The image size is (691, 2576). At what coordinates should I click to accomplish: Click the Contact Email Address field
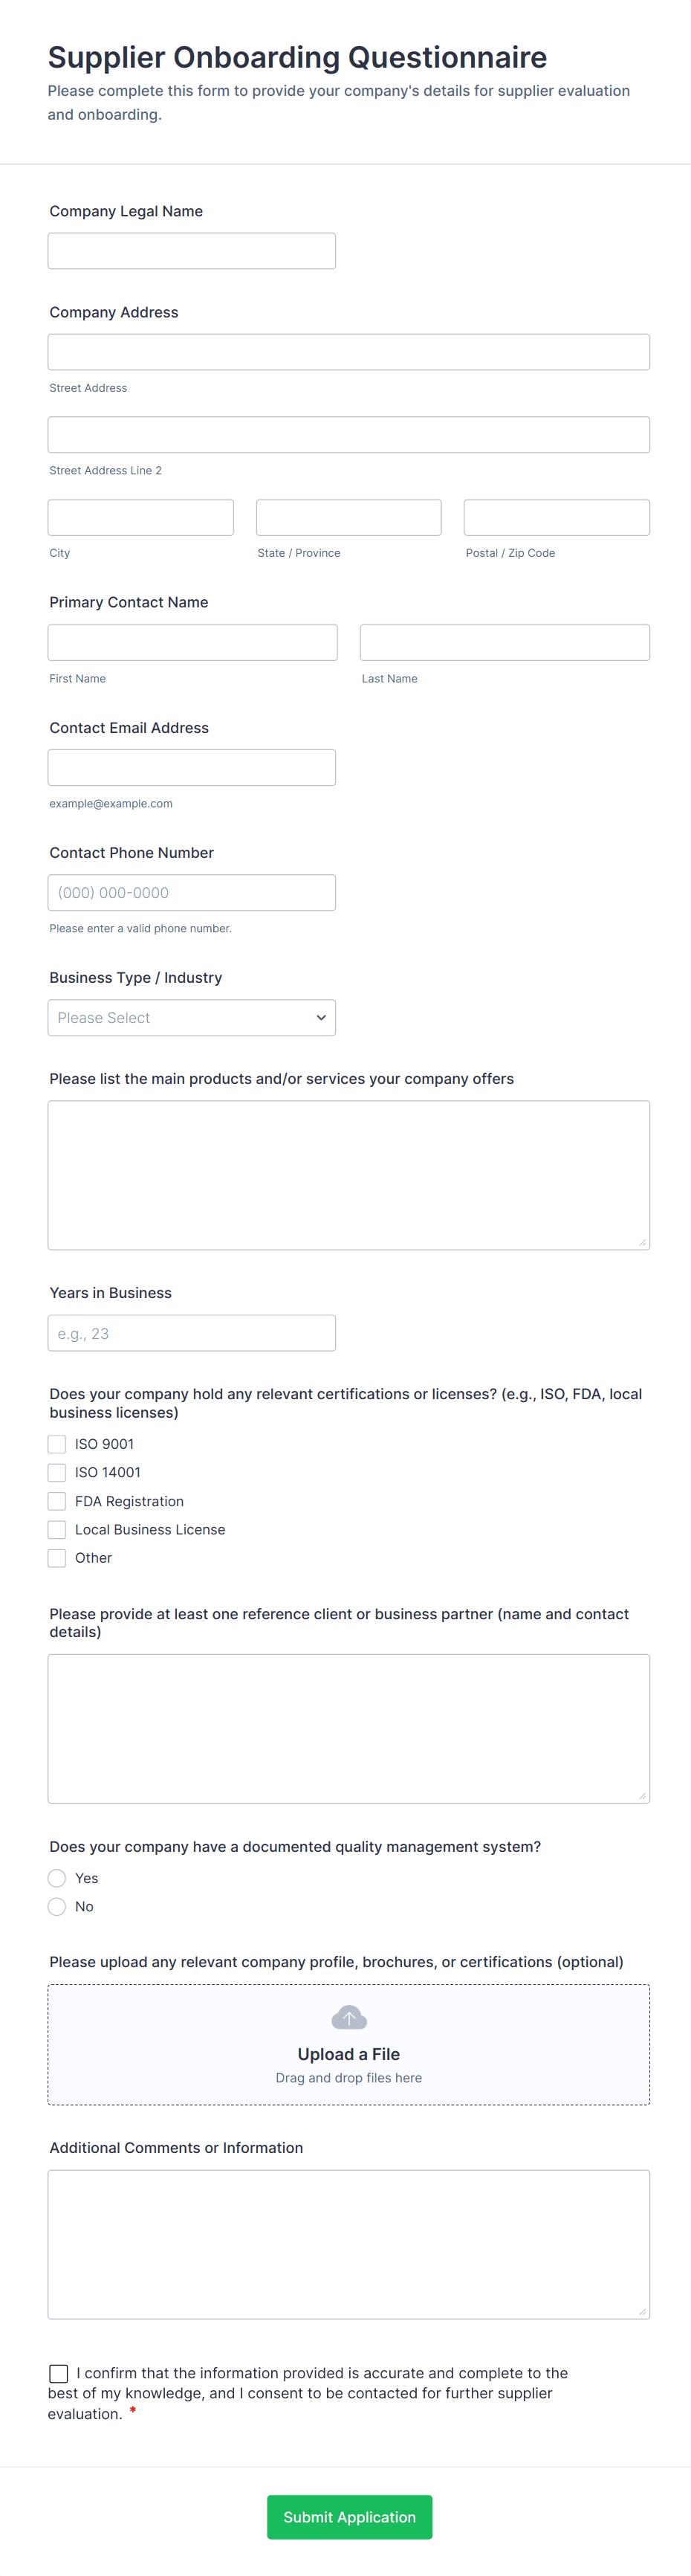click(x=191, y=768)
